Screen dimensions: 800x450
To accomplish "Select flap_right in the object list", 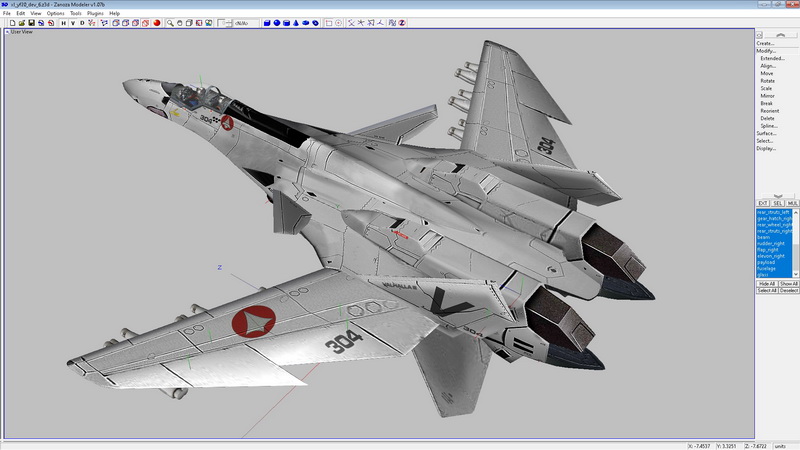I will coord(774,250).
